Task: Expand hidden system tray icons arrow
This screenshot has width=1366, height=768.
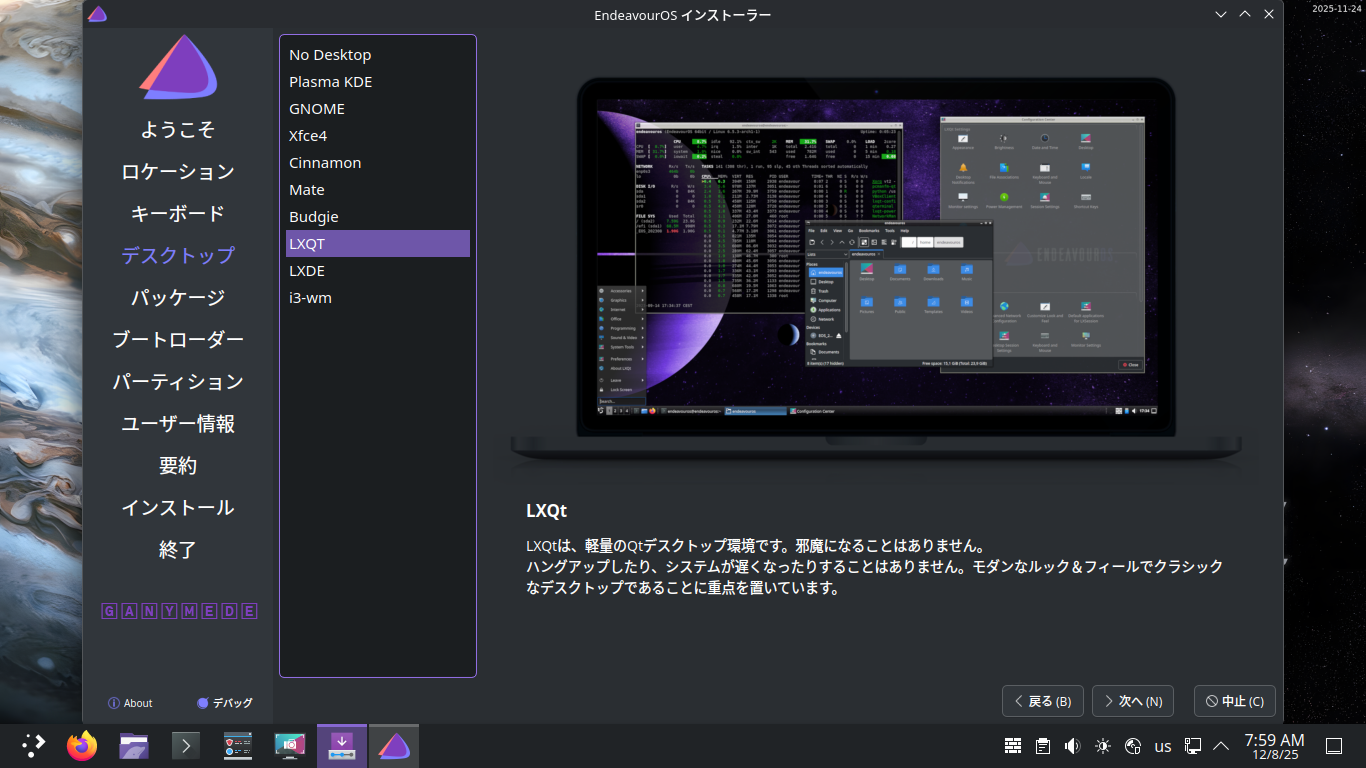Action: pyautogui.click(x=1221, y=746)
